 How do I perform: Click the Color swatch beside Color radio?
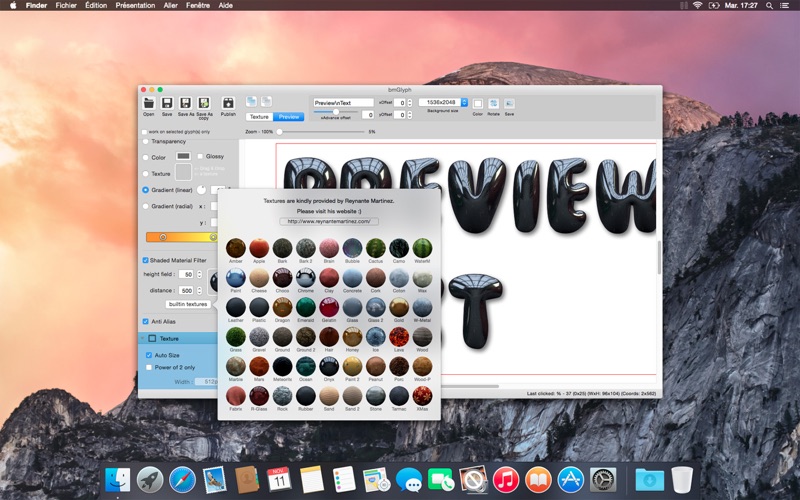tap(183, 156)
